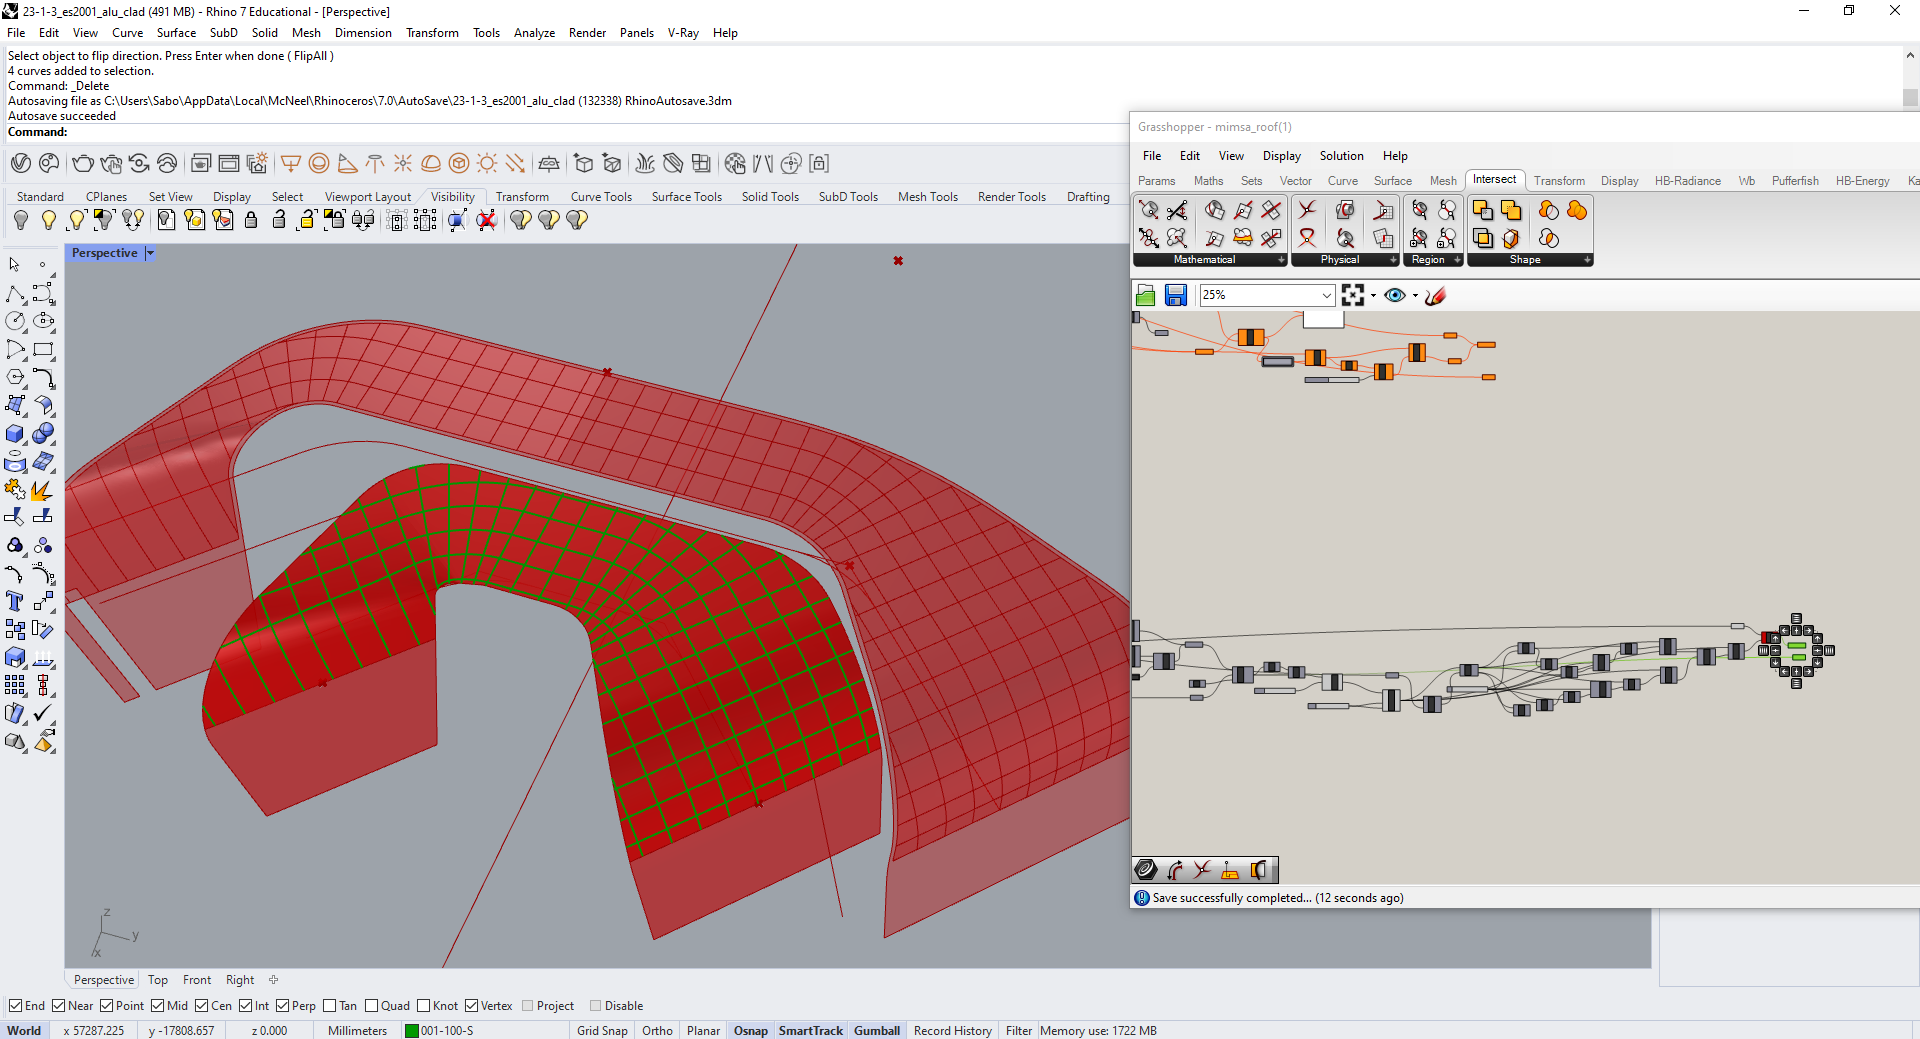Toggle Ortho in status bar
Image resolution: width=1920 pixels, height=1039 pixels.
(x=657, y=1031)
